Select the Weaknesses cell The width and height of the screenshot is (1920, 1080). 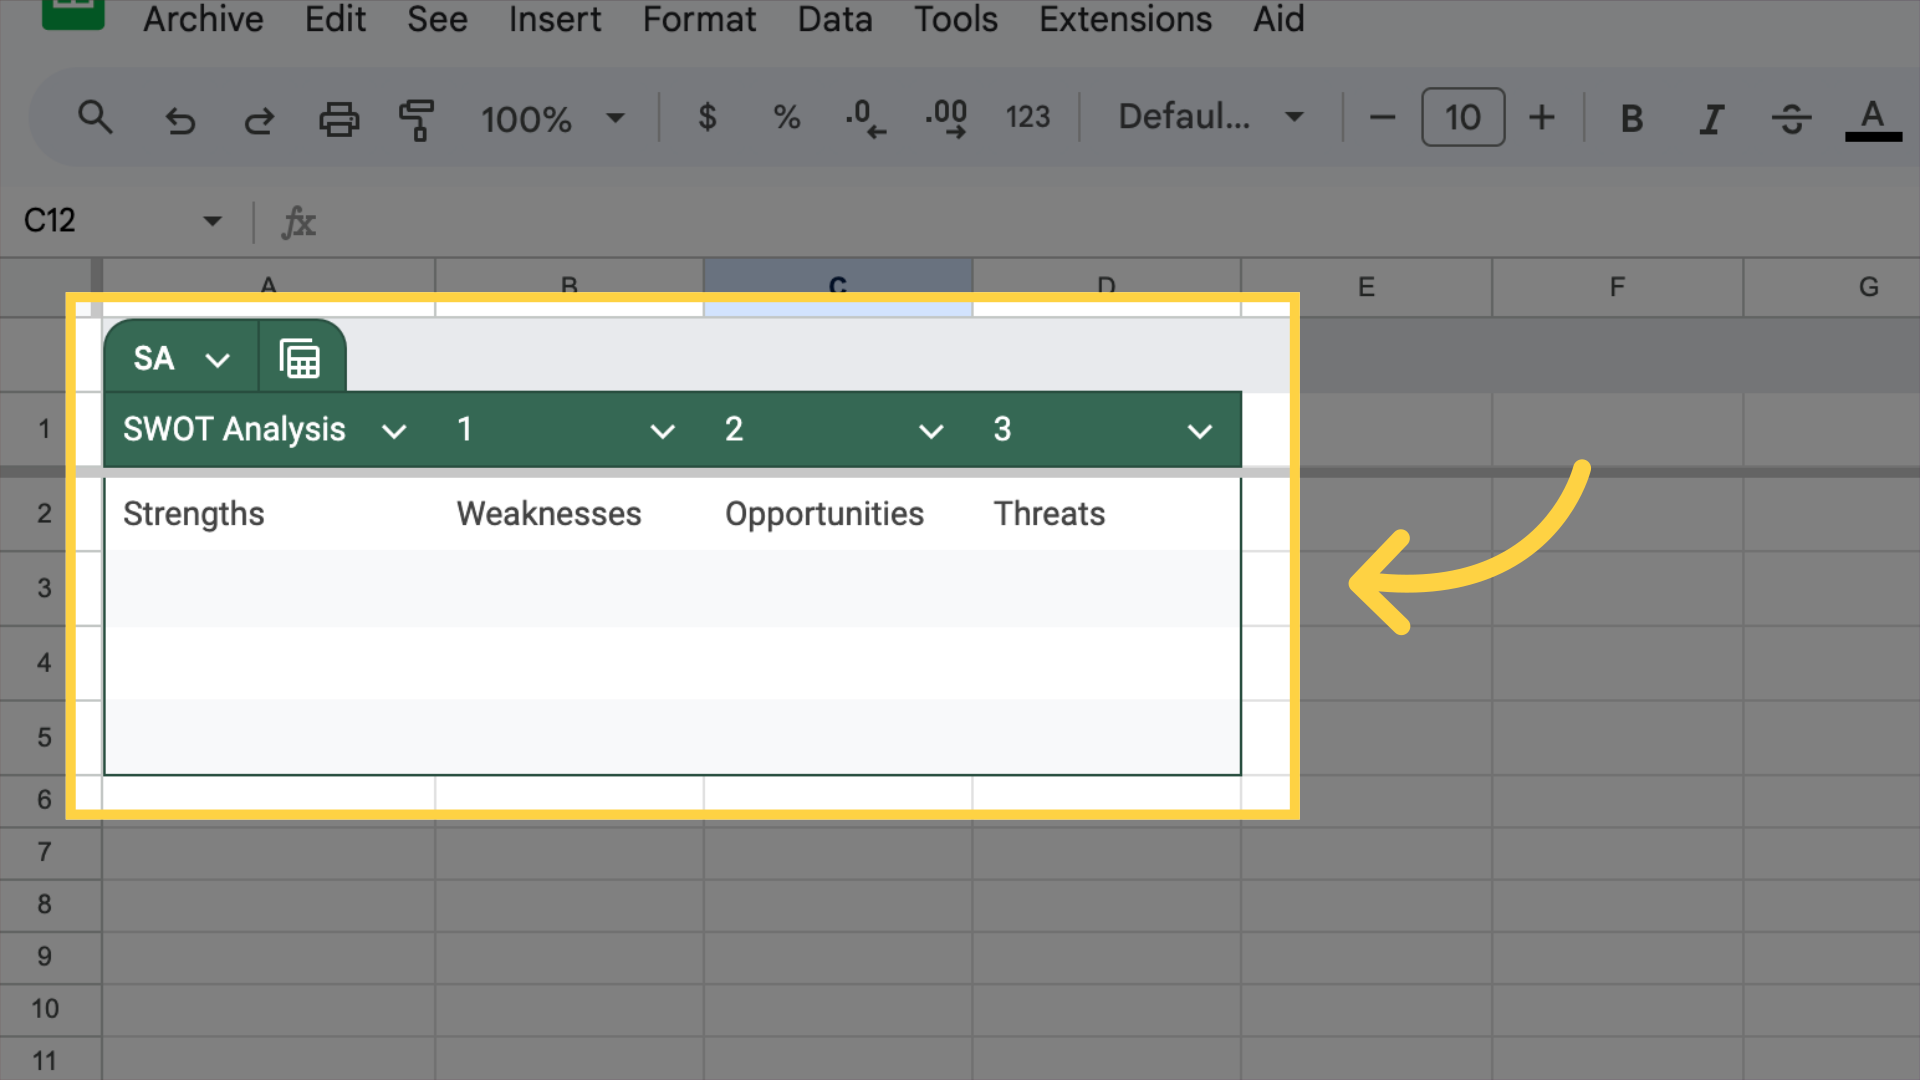pos(570,514)
